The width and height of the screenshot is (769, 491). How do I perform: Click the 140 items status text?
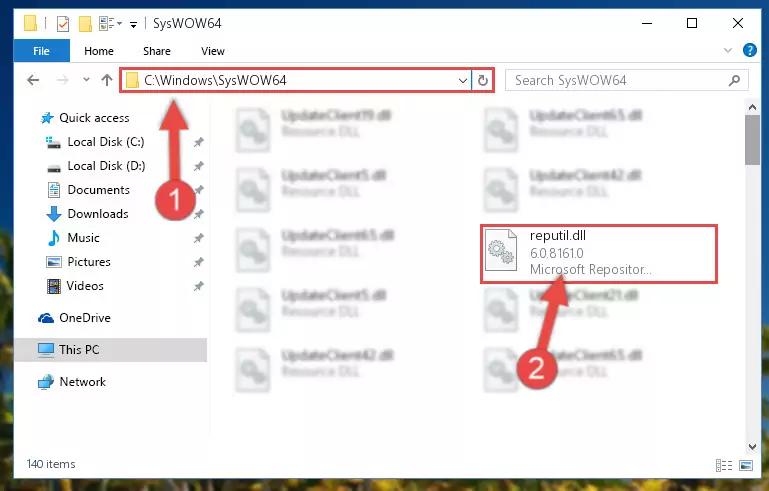(x=51, y=464)
